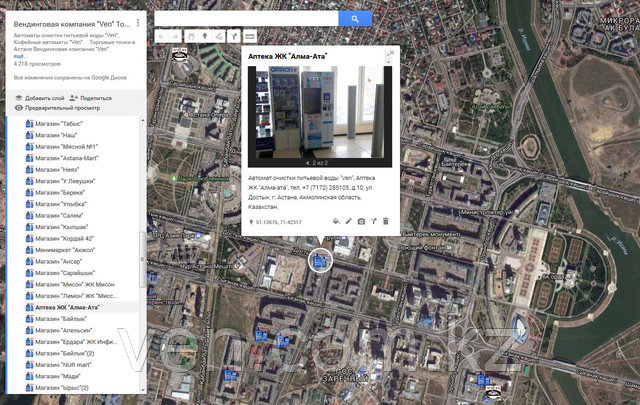Select Магазин "Апельсин" in the list
640x405 pixels.
[59, 330]
